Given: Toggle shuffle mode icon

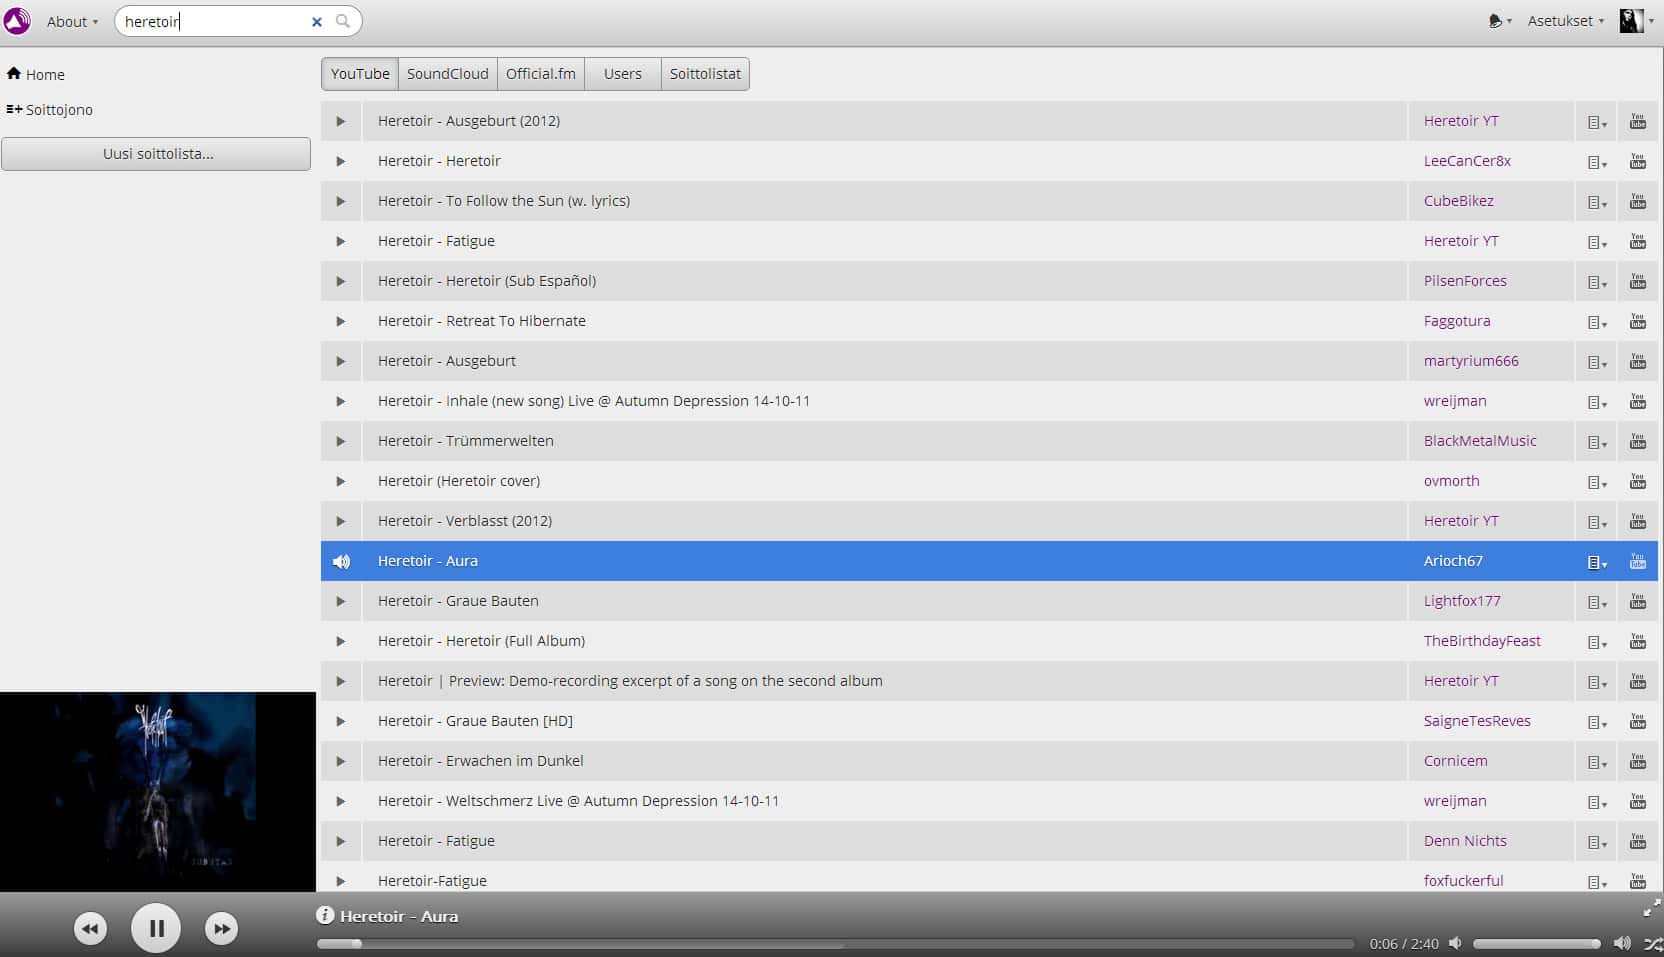Looking at the screenshot, I should (x=1653, y=943).
